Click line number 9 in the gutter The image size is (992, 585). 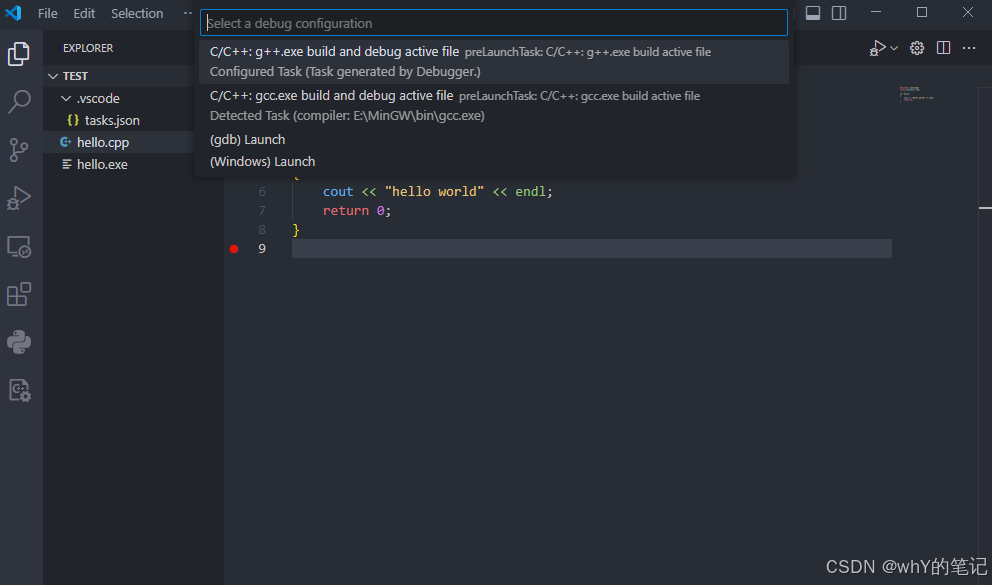click(262, 249)
